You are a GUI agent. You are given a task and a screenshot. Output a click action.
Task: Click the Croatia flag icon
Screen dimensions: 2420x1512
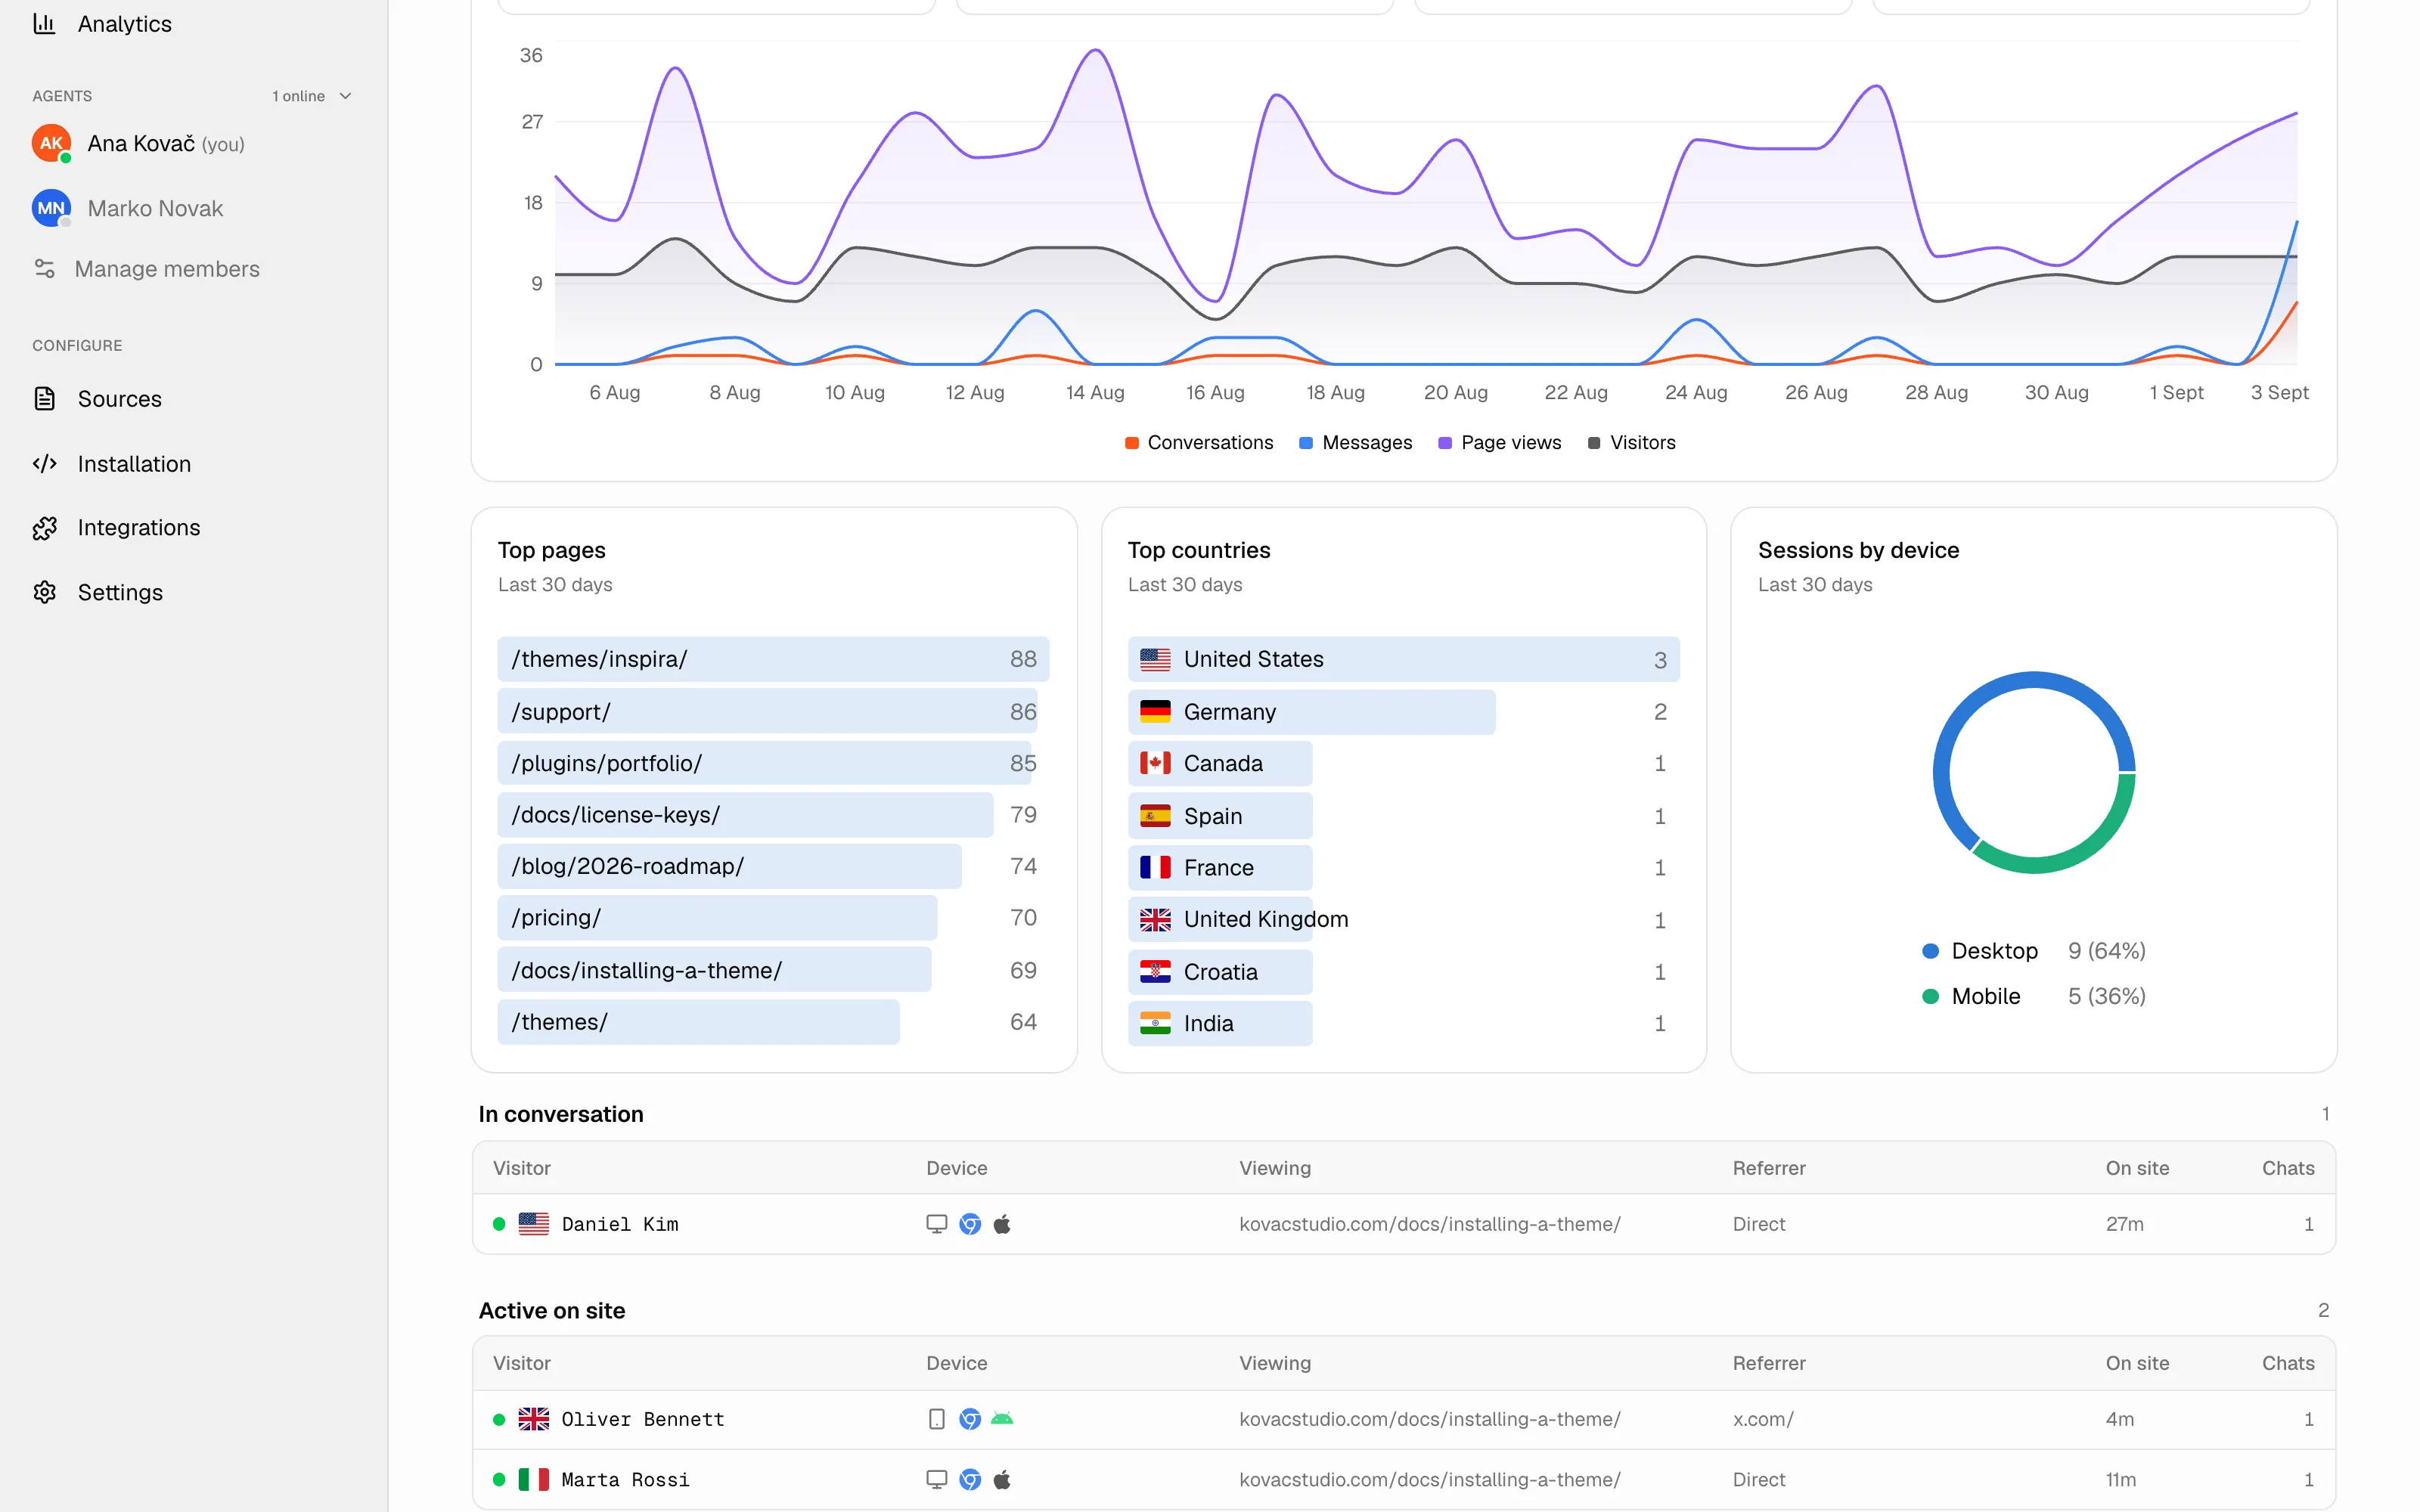coord(1155,972)
